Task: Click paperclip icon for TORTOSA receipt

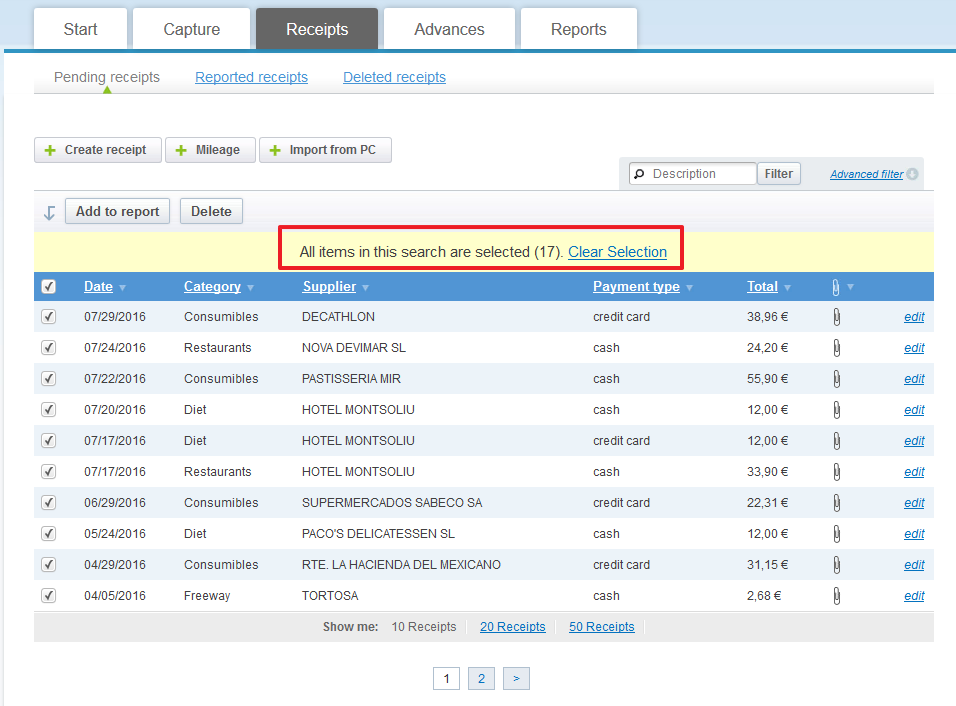Action: [836, 596]
